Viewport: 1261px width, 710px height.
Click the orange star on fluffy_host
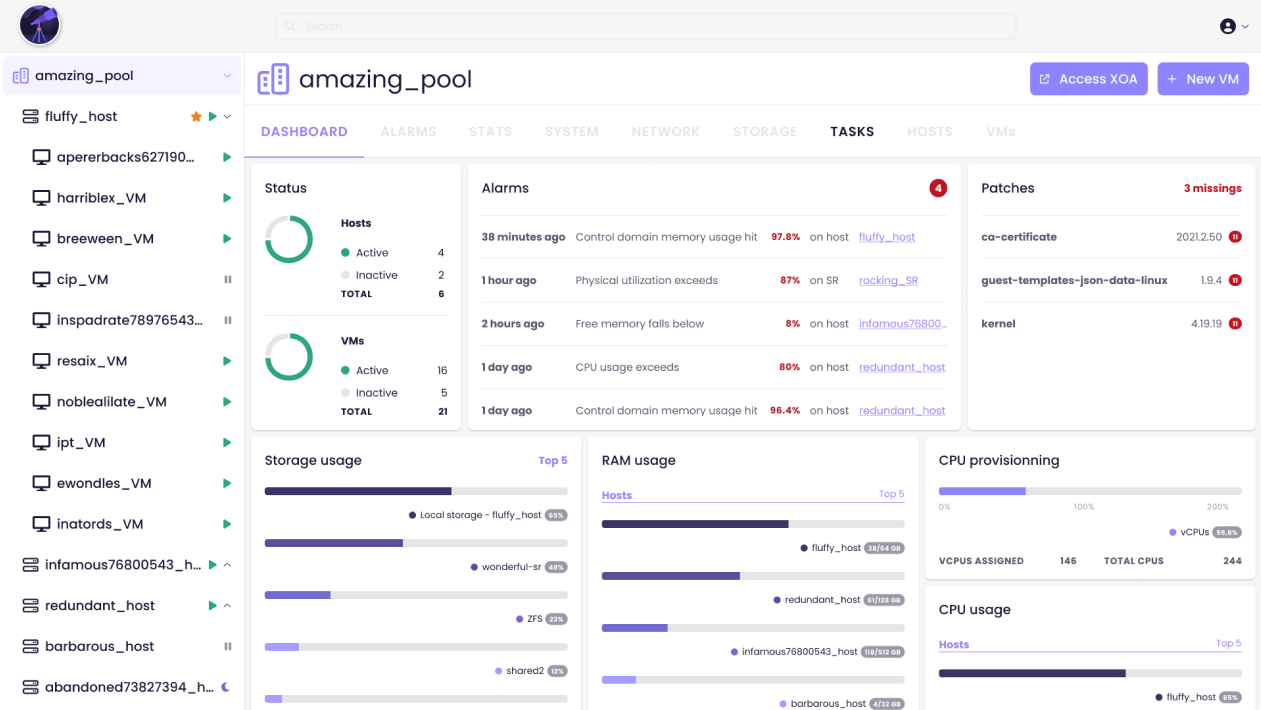tap(196, 117)
